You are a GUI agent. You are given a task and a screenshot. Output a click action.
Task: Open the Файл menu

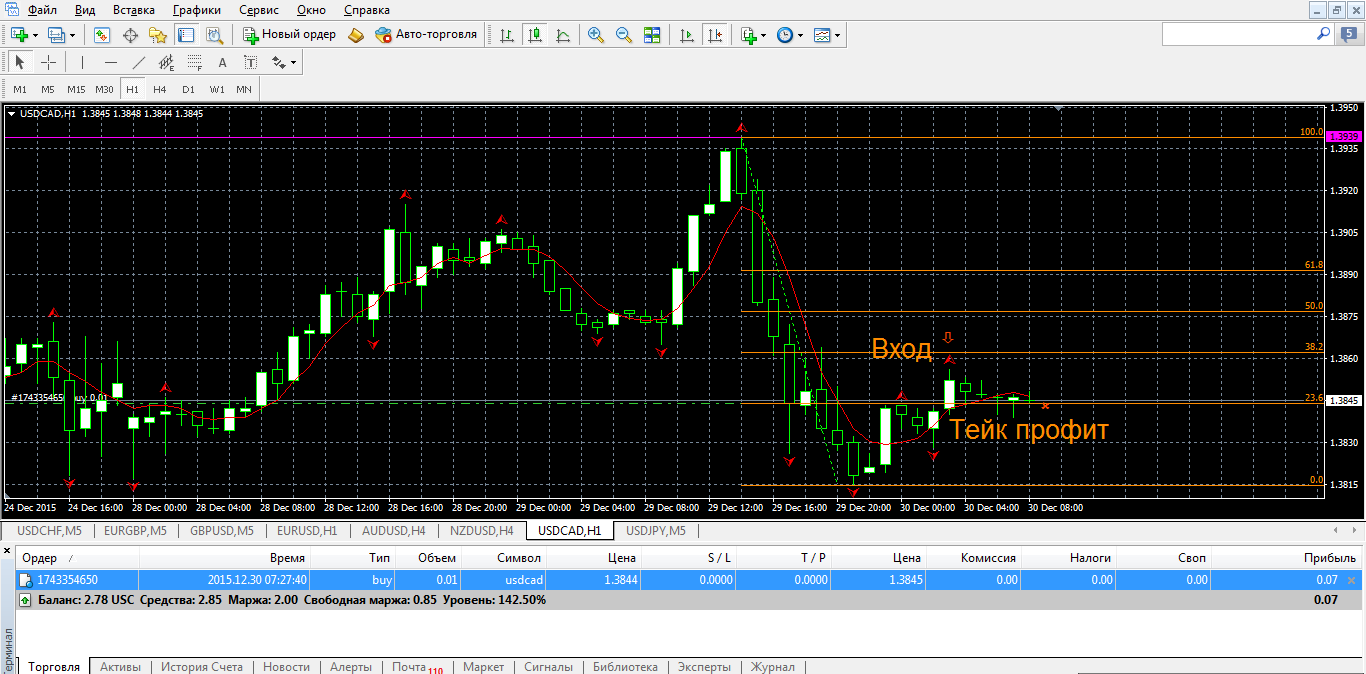[42, 10]
